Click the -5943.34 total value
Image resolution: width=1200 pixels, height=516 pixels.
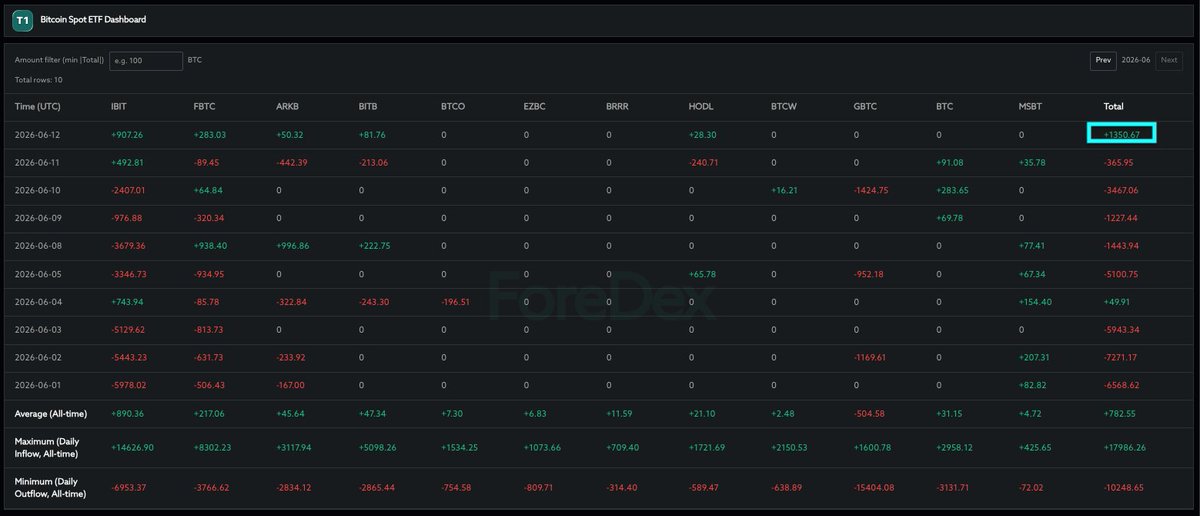pyautogui.click(x=1121, y=330)
